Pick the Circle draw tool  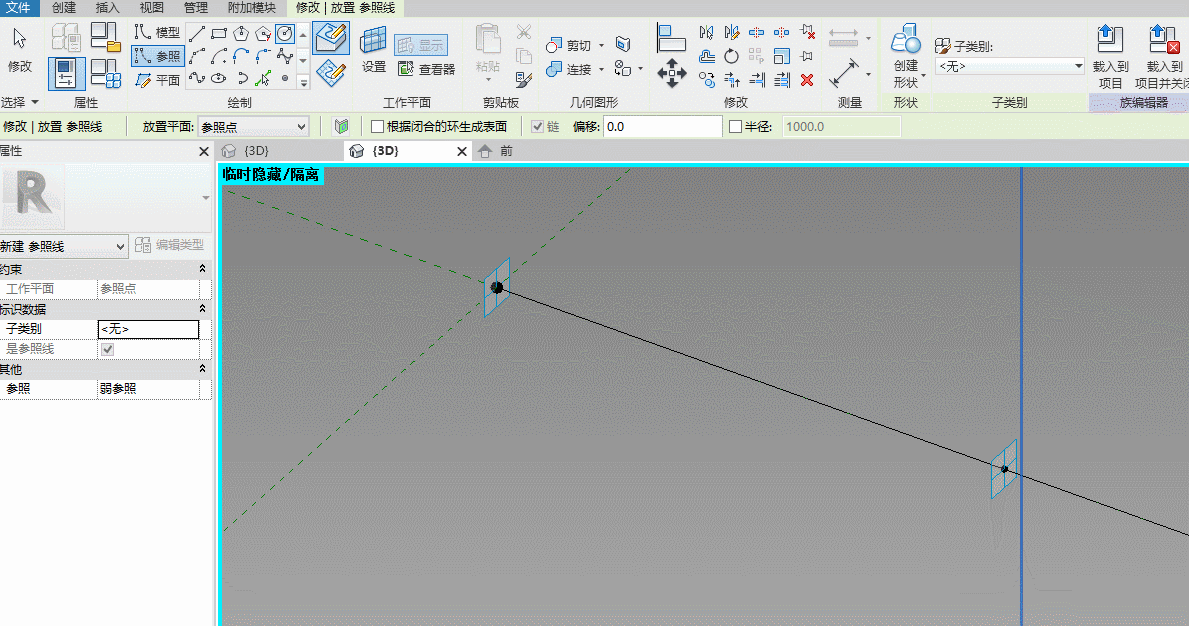pos(284,33)
